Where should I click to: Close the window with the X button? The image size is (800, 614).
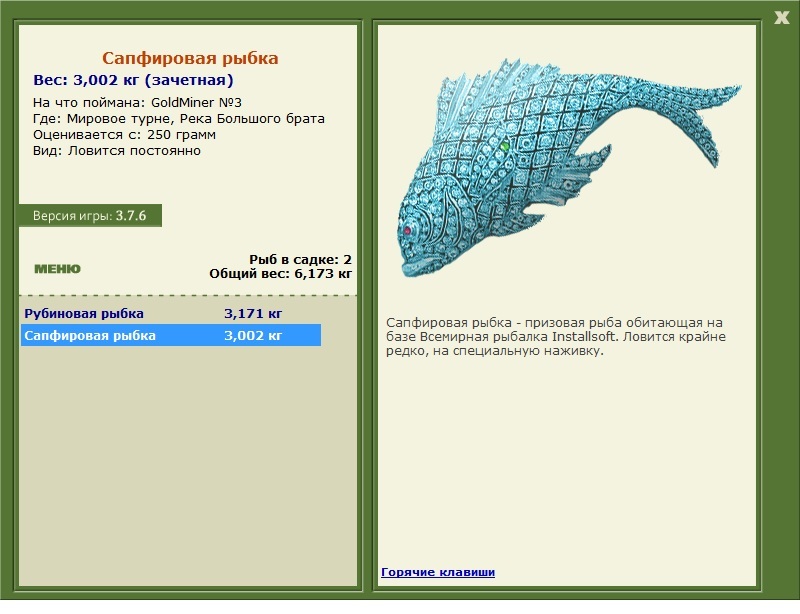point(782,17)
